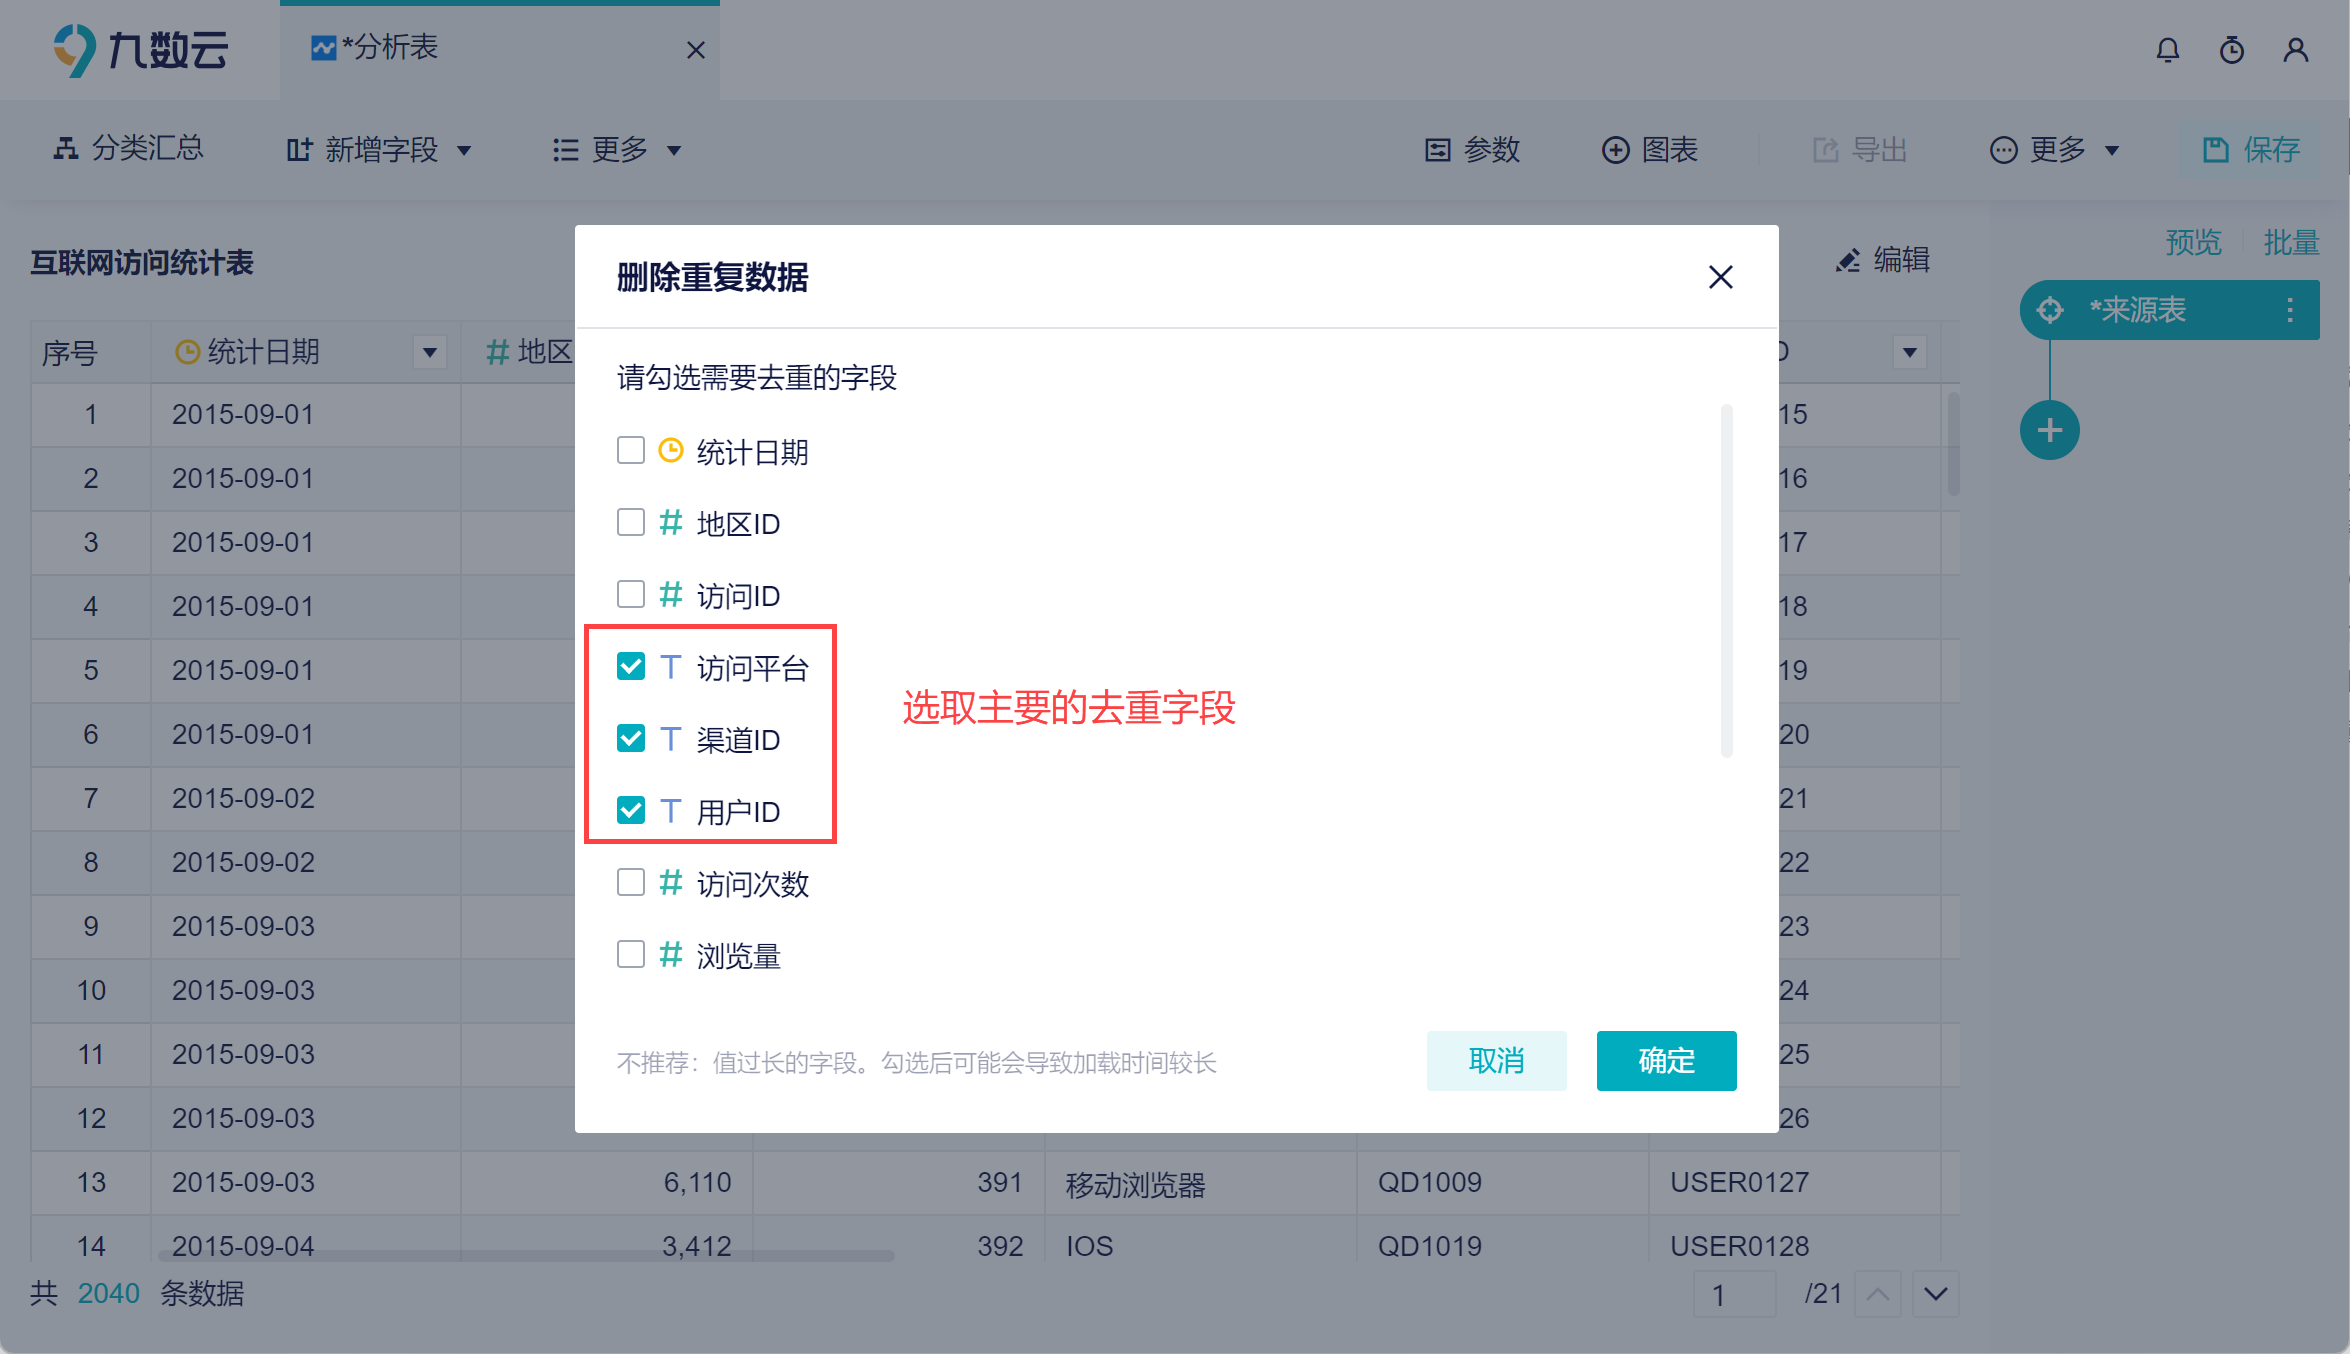Open the 分类汇总 menu item
Image resolution: width=2350 pixels, height=1354 pixels.
point(129,149)
